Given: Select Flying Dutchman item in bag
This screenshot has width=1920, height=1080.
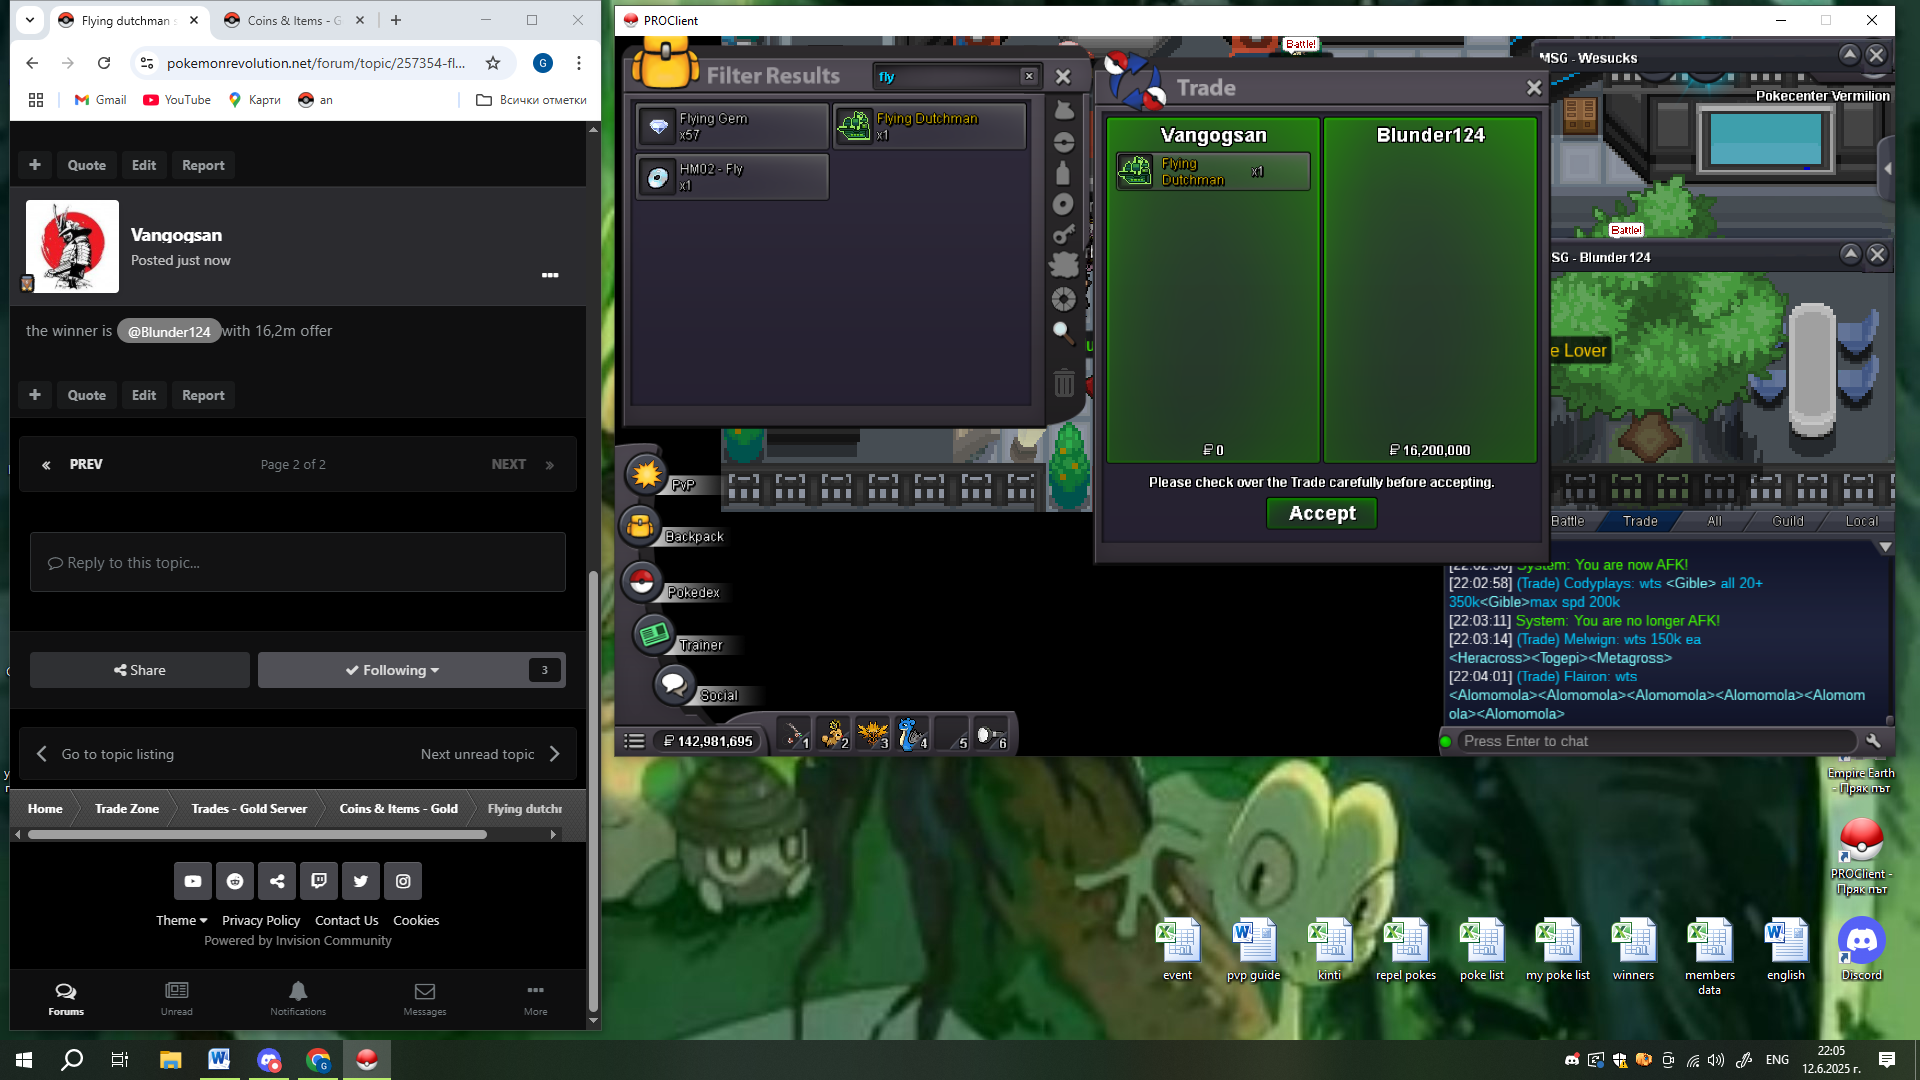Looking at the screenshot, I should (930, 126).
